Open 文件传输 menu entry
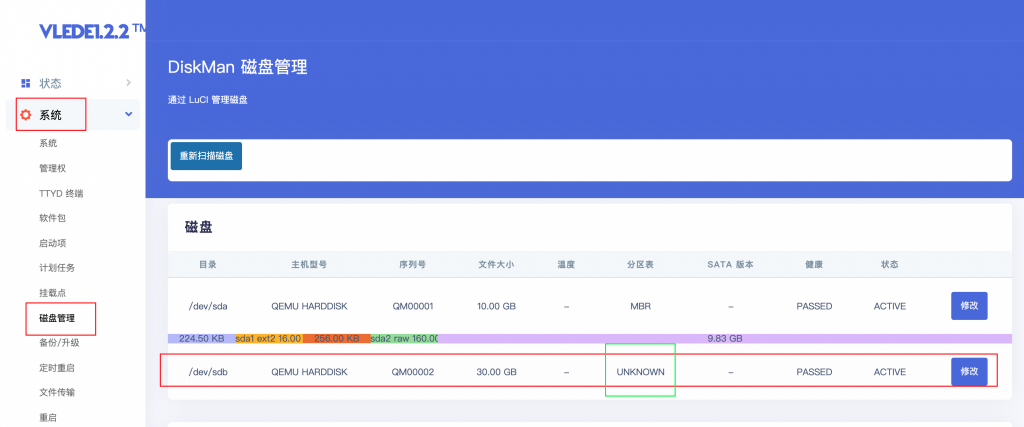Image resolution: width=1024 pixels, height=427 pixels. 57,392
